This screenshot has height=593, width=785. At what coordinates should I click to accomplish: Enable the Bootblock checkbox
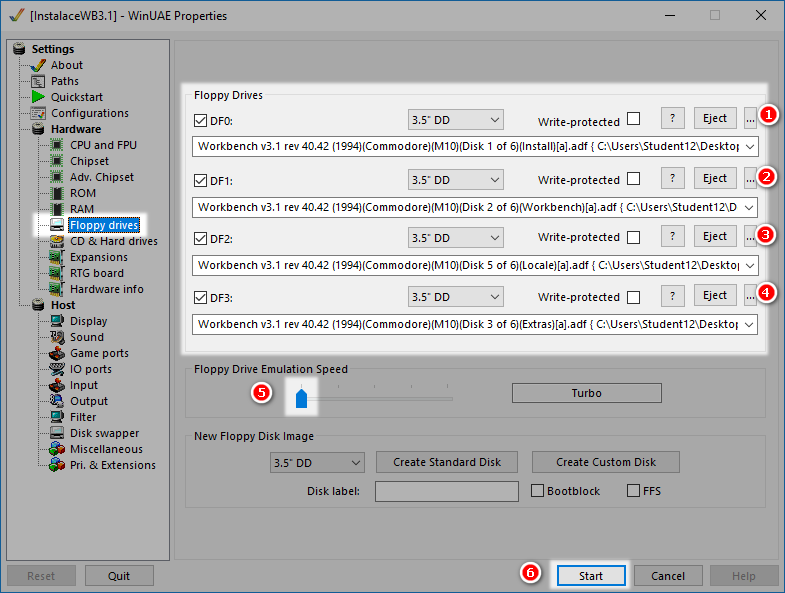pos(537,490)
